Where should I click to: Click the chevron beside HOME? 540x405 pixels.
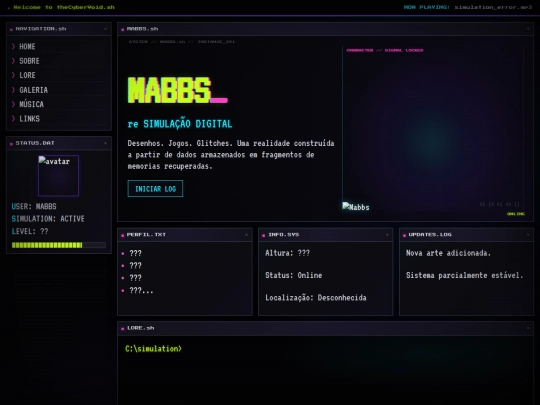pyautogui.click(x=13, y=46)
